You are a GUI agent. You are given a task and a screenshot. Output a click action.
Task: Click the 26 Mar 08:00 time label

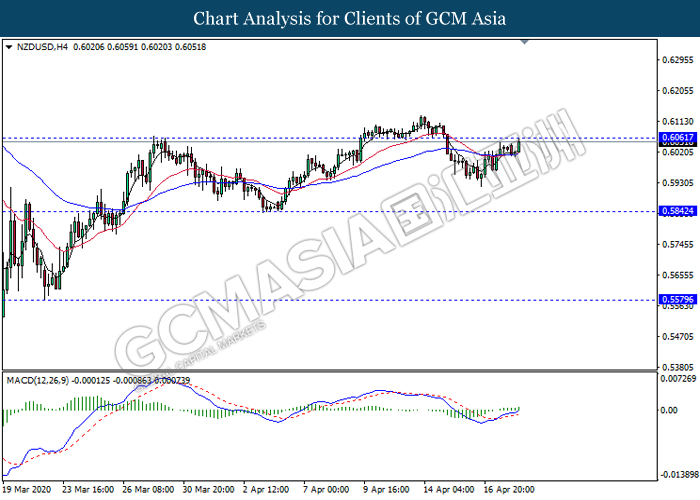pyautogui.click(x=148, y=490)
